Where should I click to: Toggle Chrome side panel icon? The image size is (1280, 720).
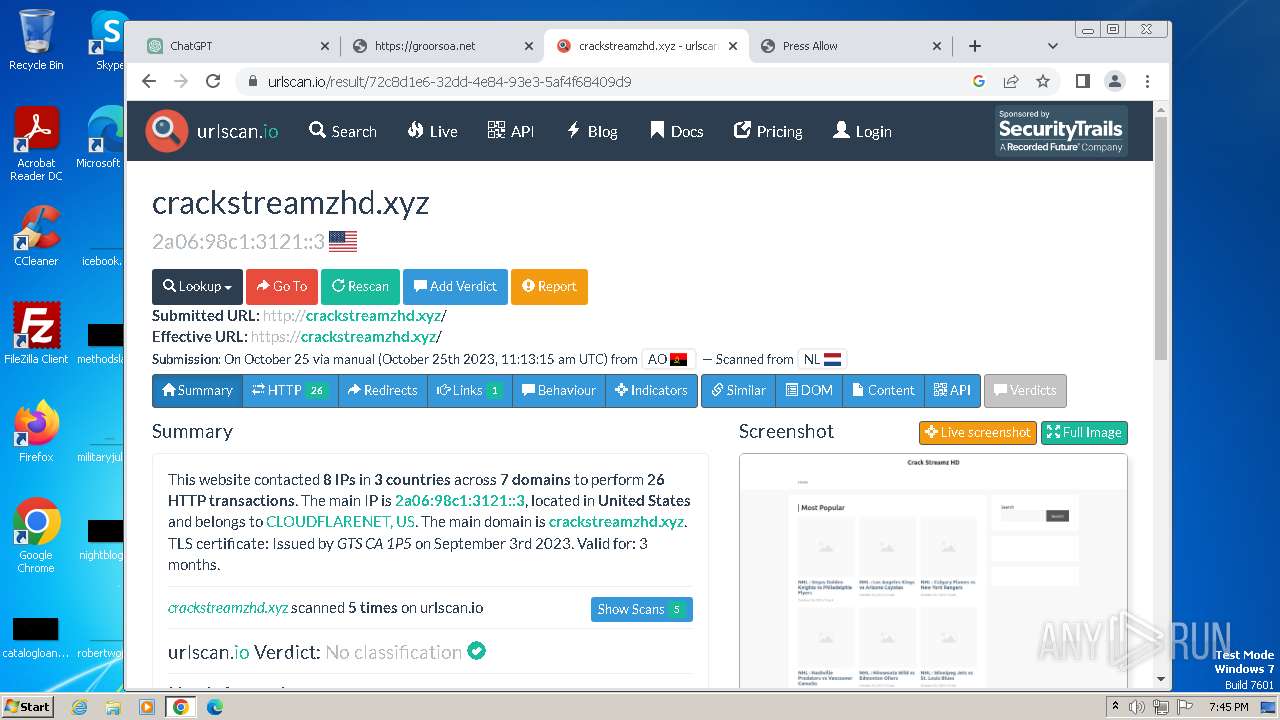coord(1082,82)
